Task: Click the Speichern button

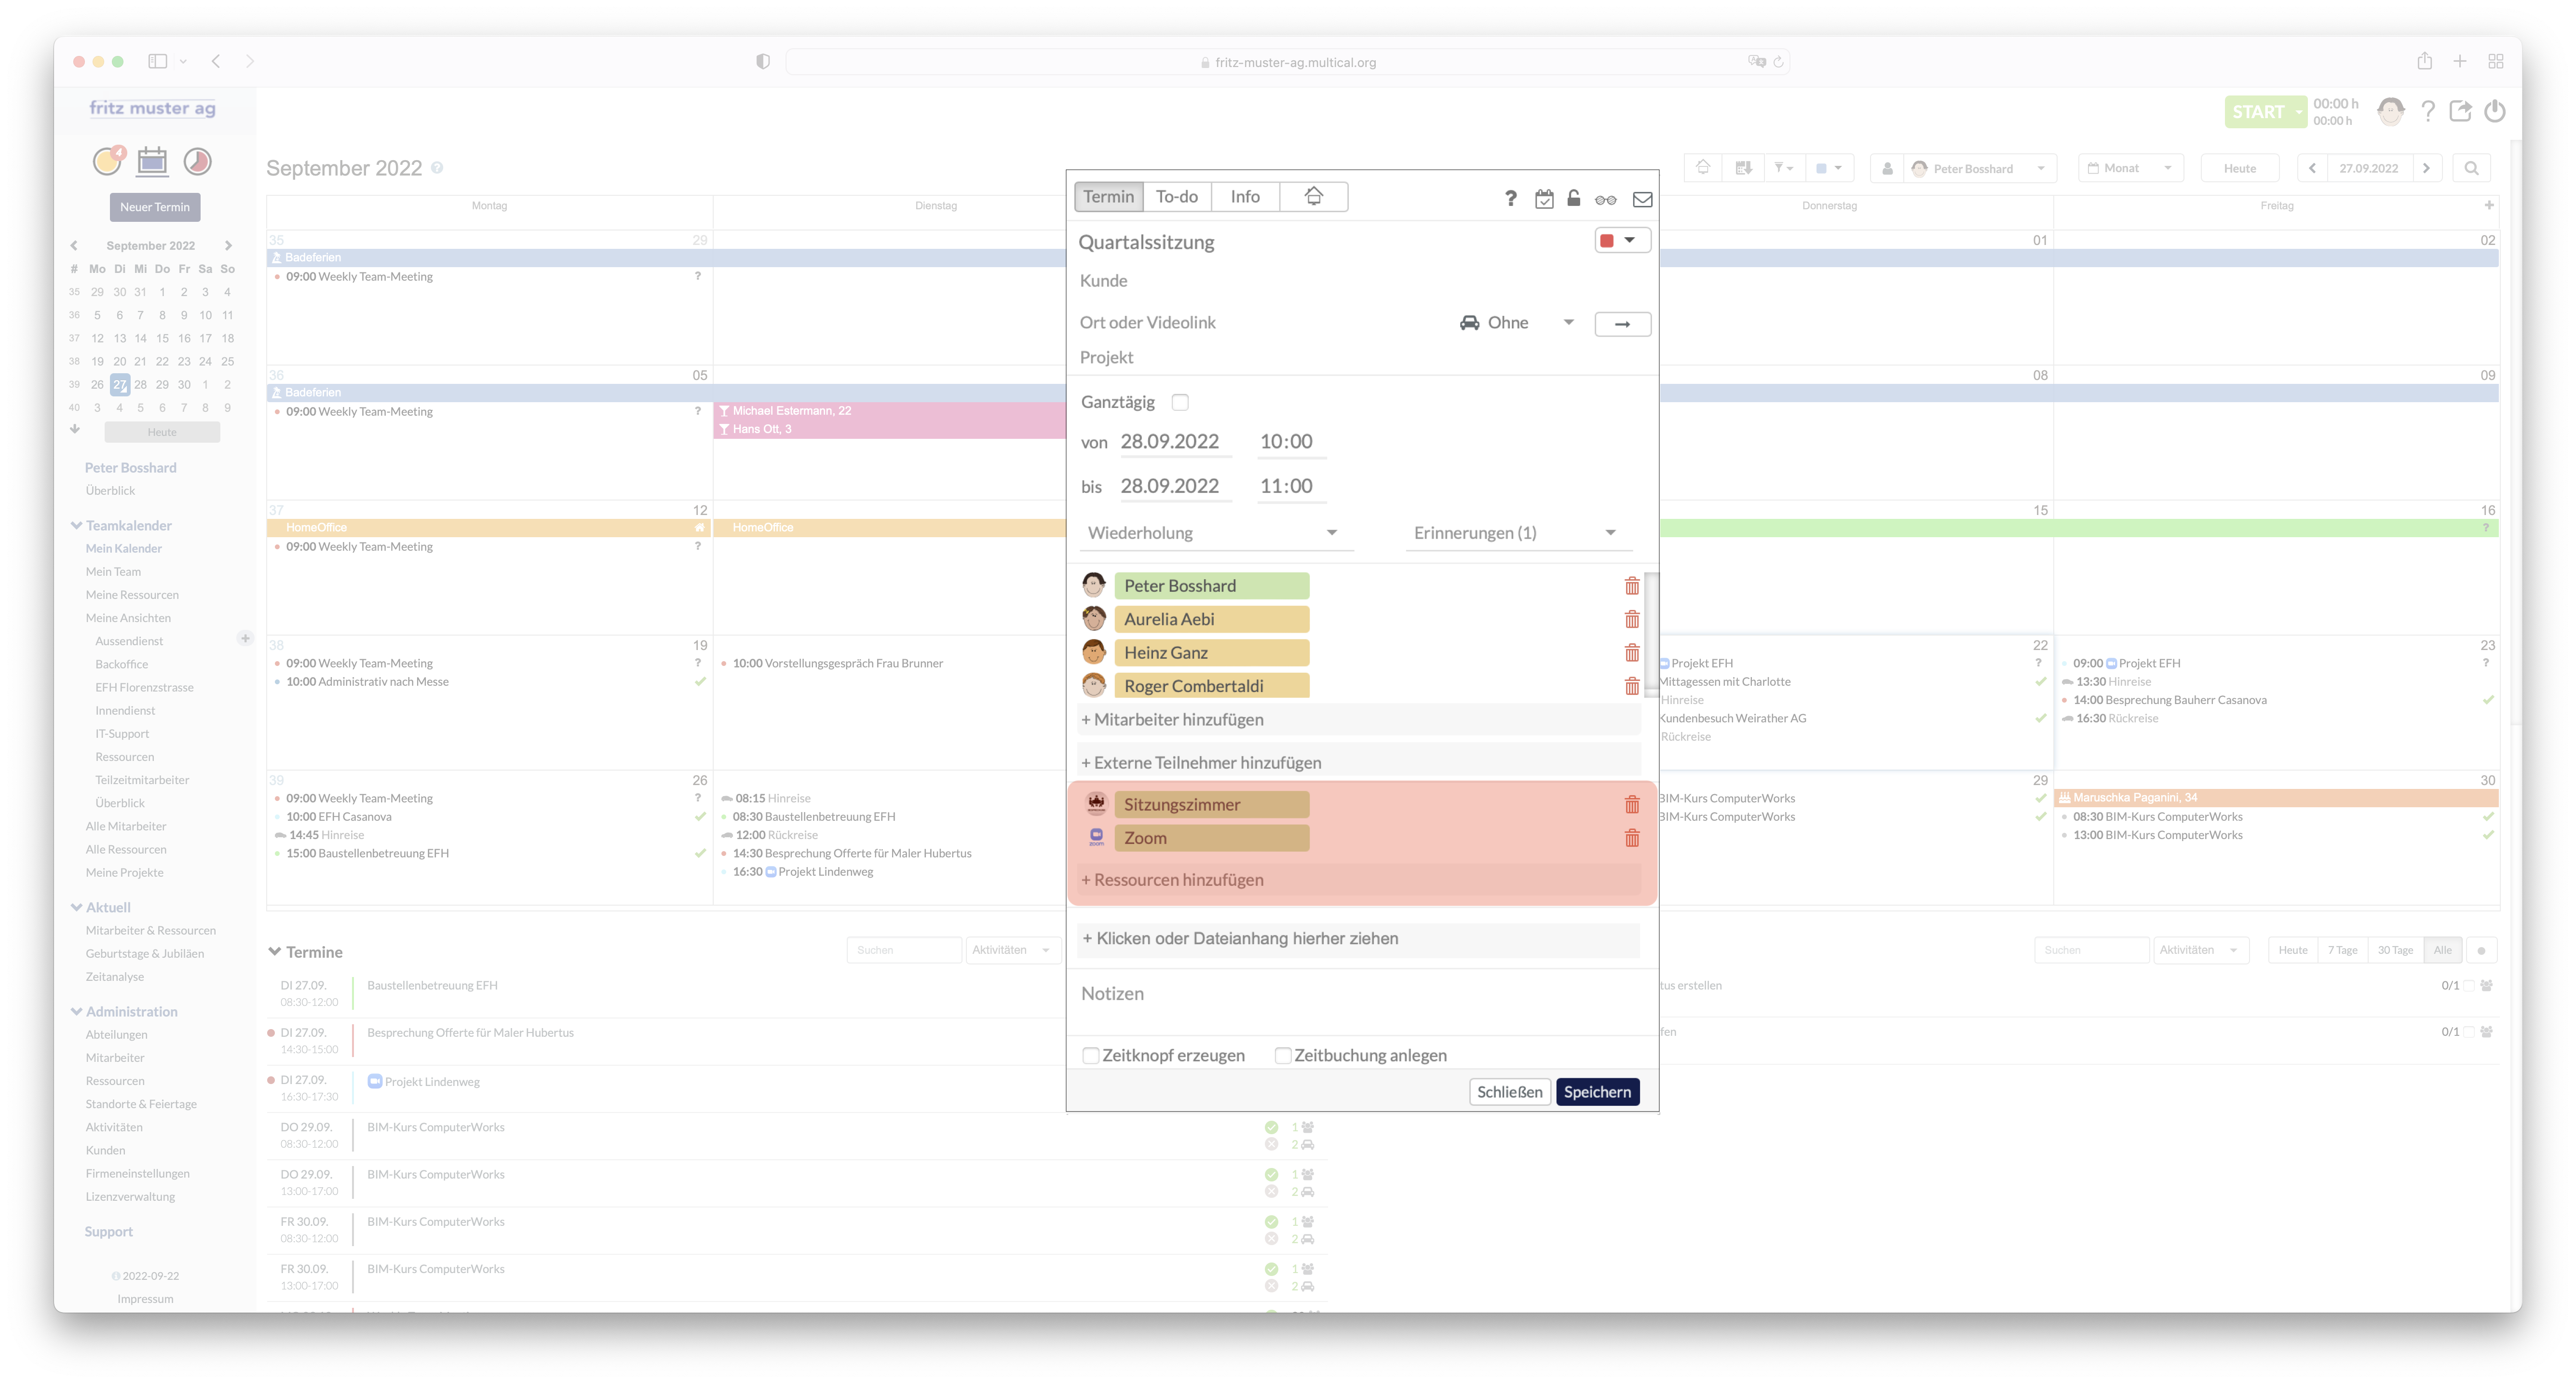Action: [1597, 1092]
